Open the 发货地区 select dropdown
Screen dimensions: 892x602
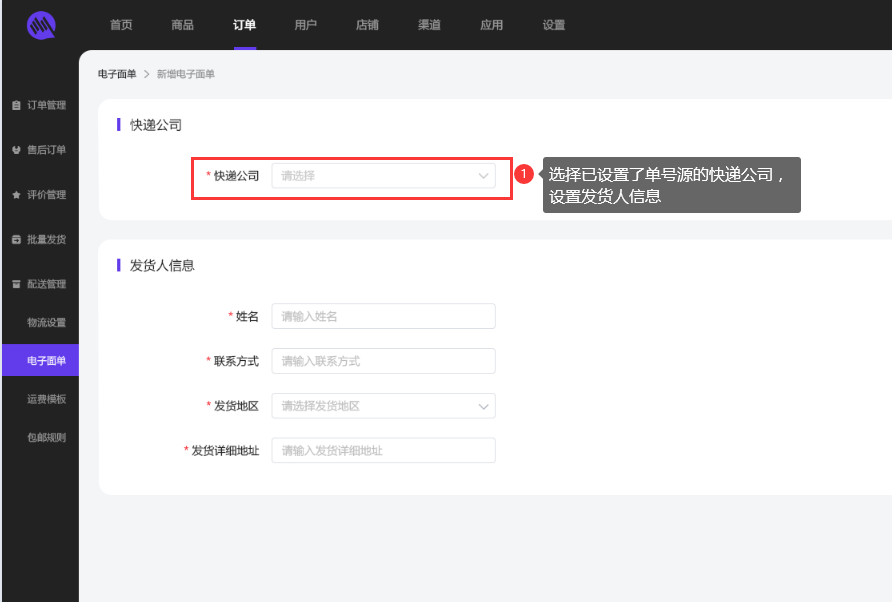[383, 406]
